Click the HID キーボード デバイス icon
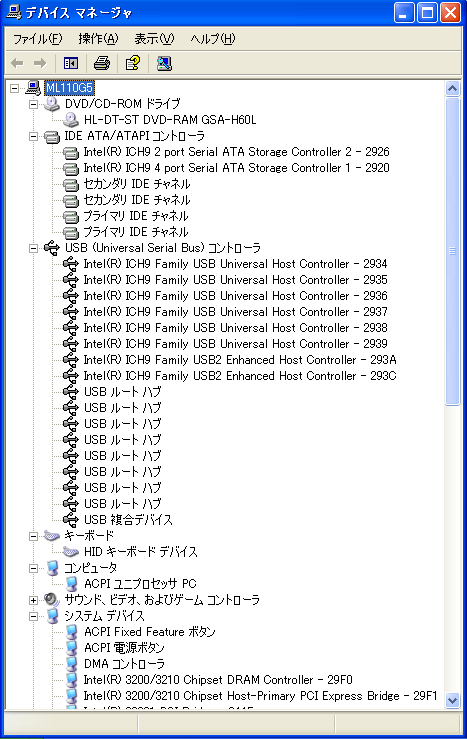The height and width of the screenshot is (739, 467). [x=71, y=551]
